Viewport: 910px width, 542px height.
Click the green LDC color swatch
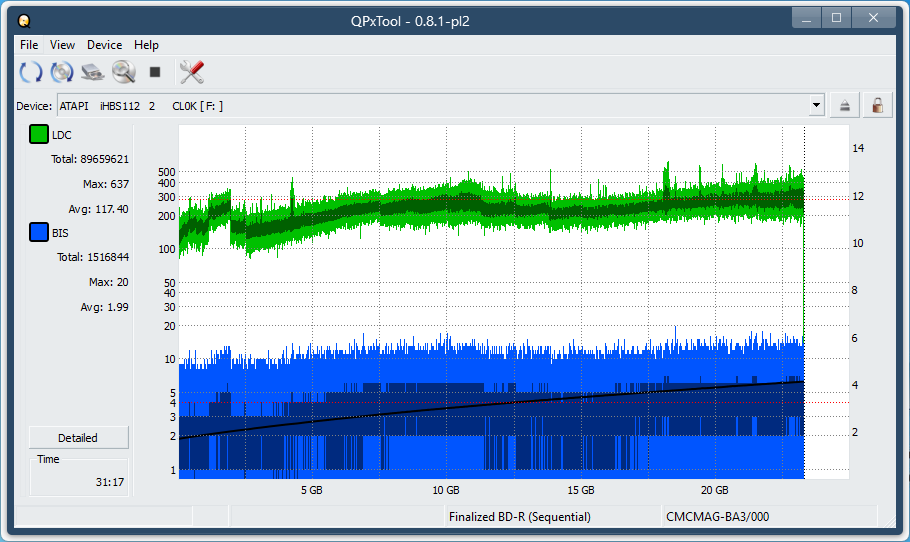point(39,134)
